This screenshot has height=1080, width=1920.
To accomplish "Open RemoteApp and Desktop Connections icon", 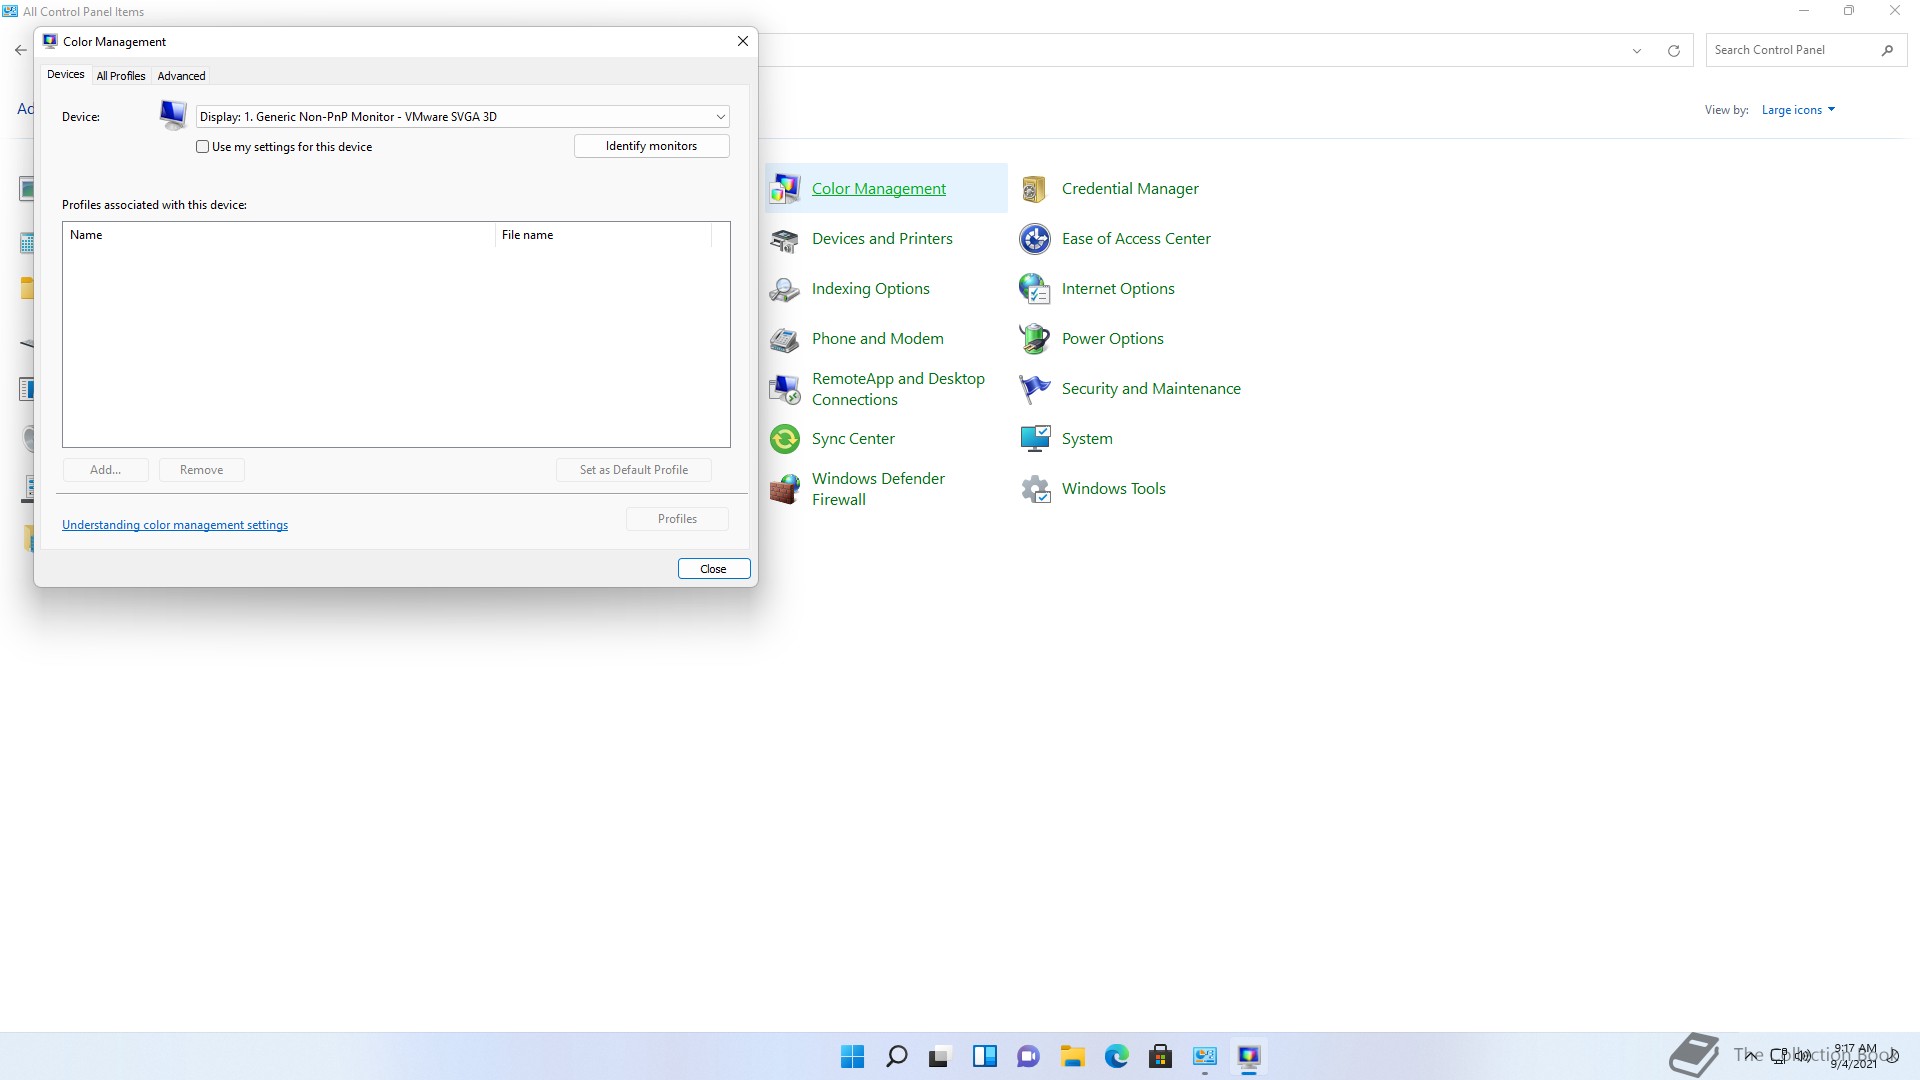I will tap(785, 389).
